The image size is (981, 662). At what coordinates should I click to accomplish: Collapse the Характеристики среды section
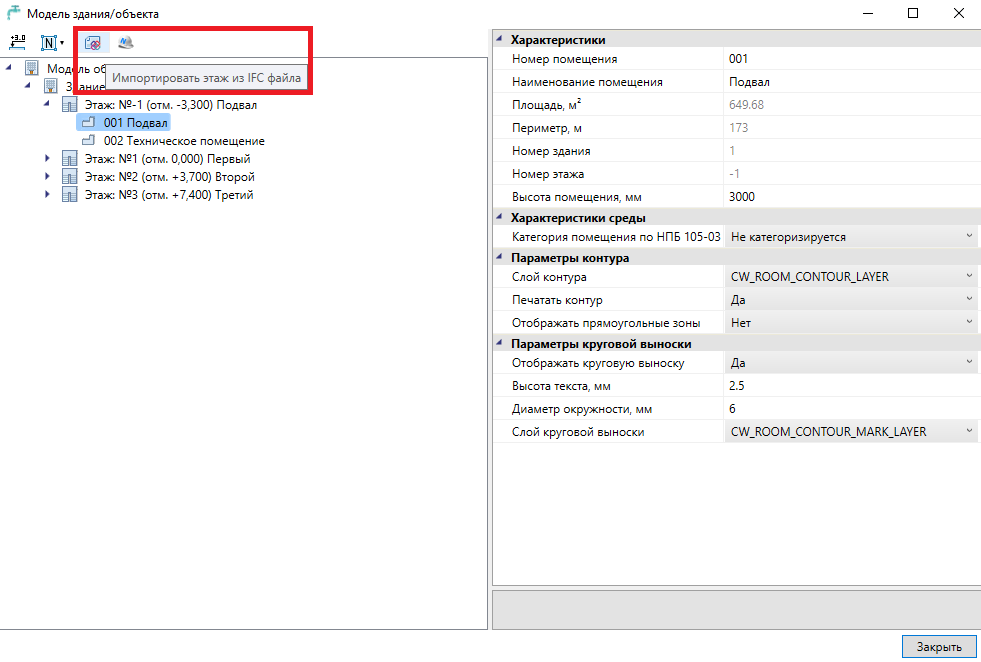(499, 217)
